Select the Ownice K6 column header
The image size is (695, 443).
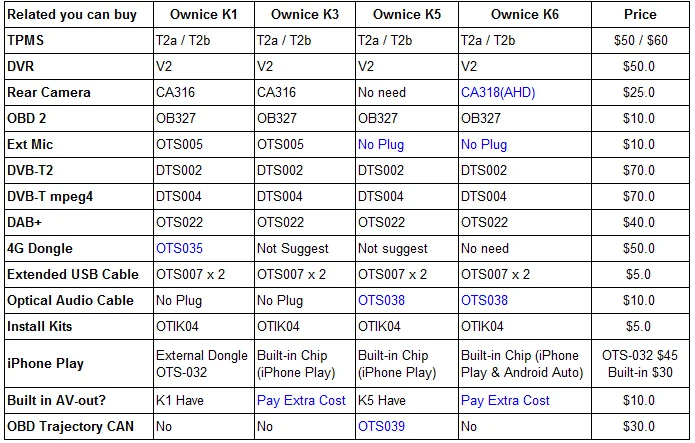tap(525, 15)
